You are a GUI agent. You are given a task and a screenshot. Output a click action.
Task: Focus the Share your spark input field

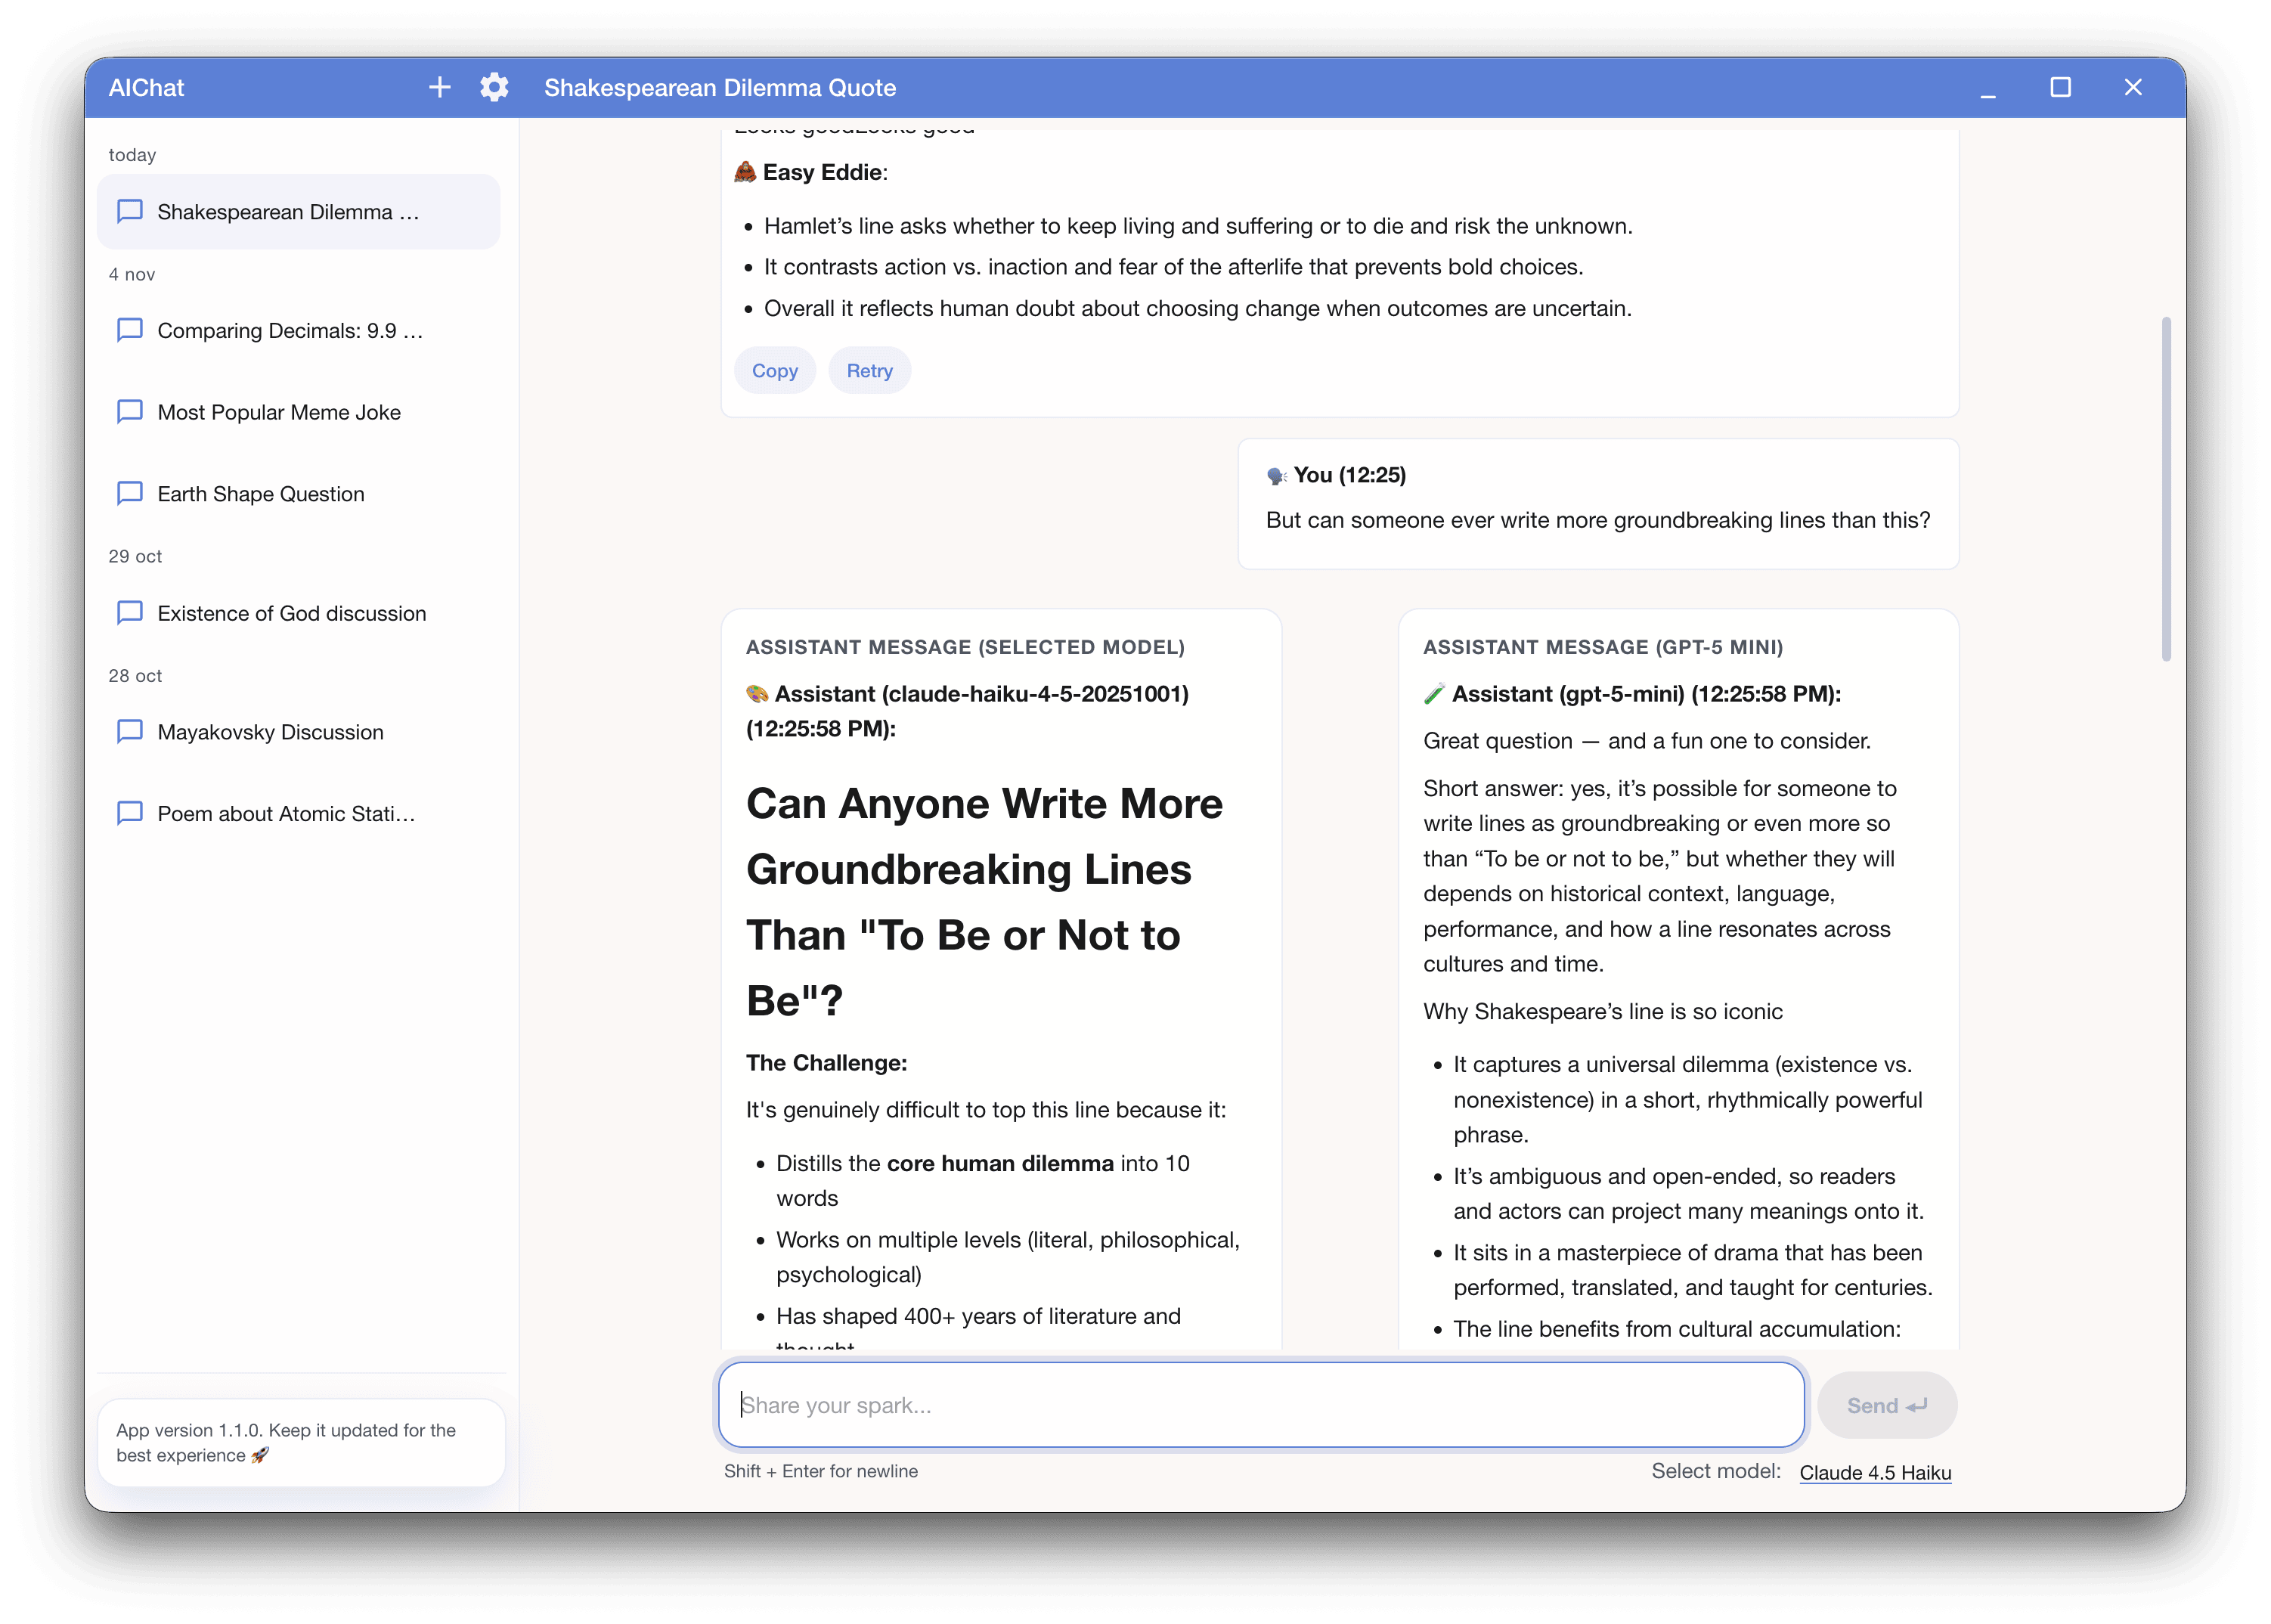click(x=1260, y=1405)
